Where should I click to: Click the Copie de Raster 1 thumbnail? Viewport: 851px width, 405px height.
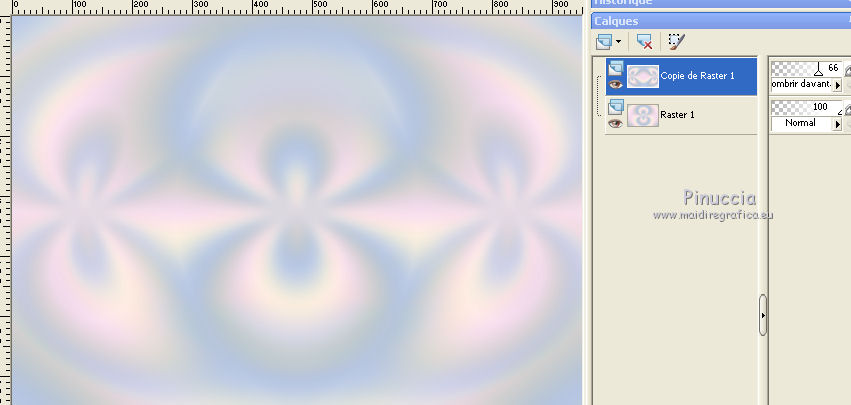[x=643, y=77]
